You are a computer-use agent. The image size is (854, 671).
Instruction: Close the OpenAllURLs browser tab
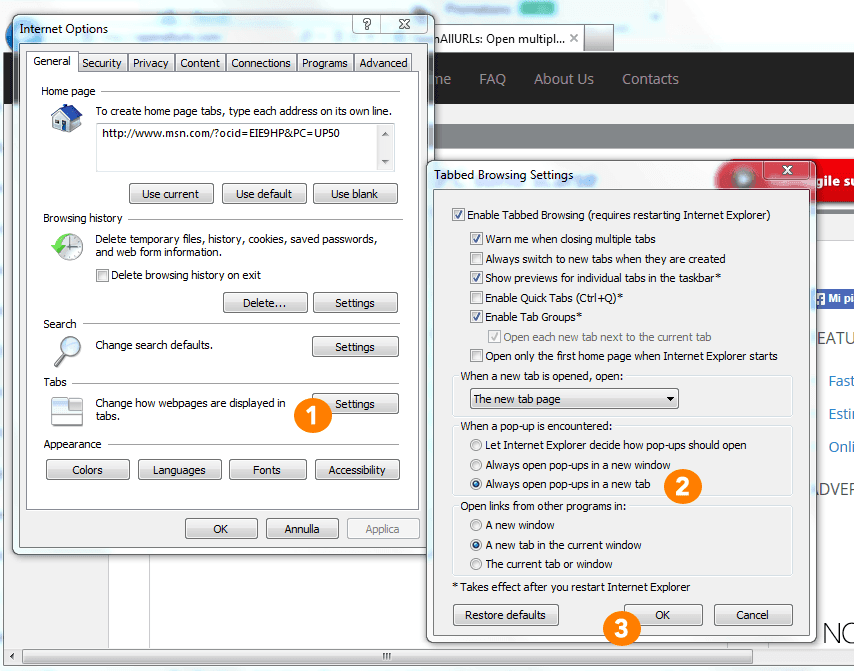574,38
